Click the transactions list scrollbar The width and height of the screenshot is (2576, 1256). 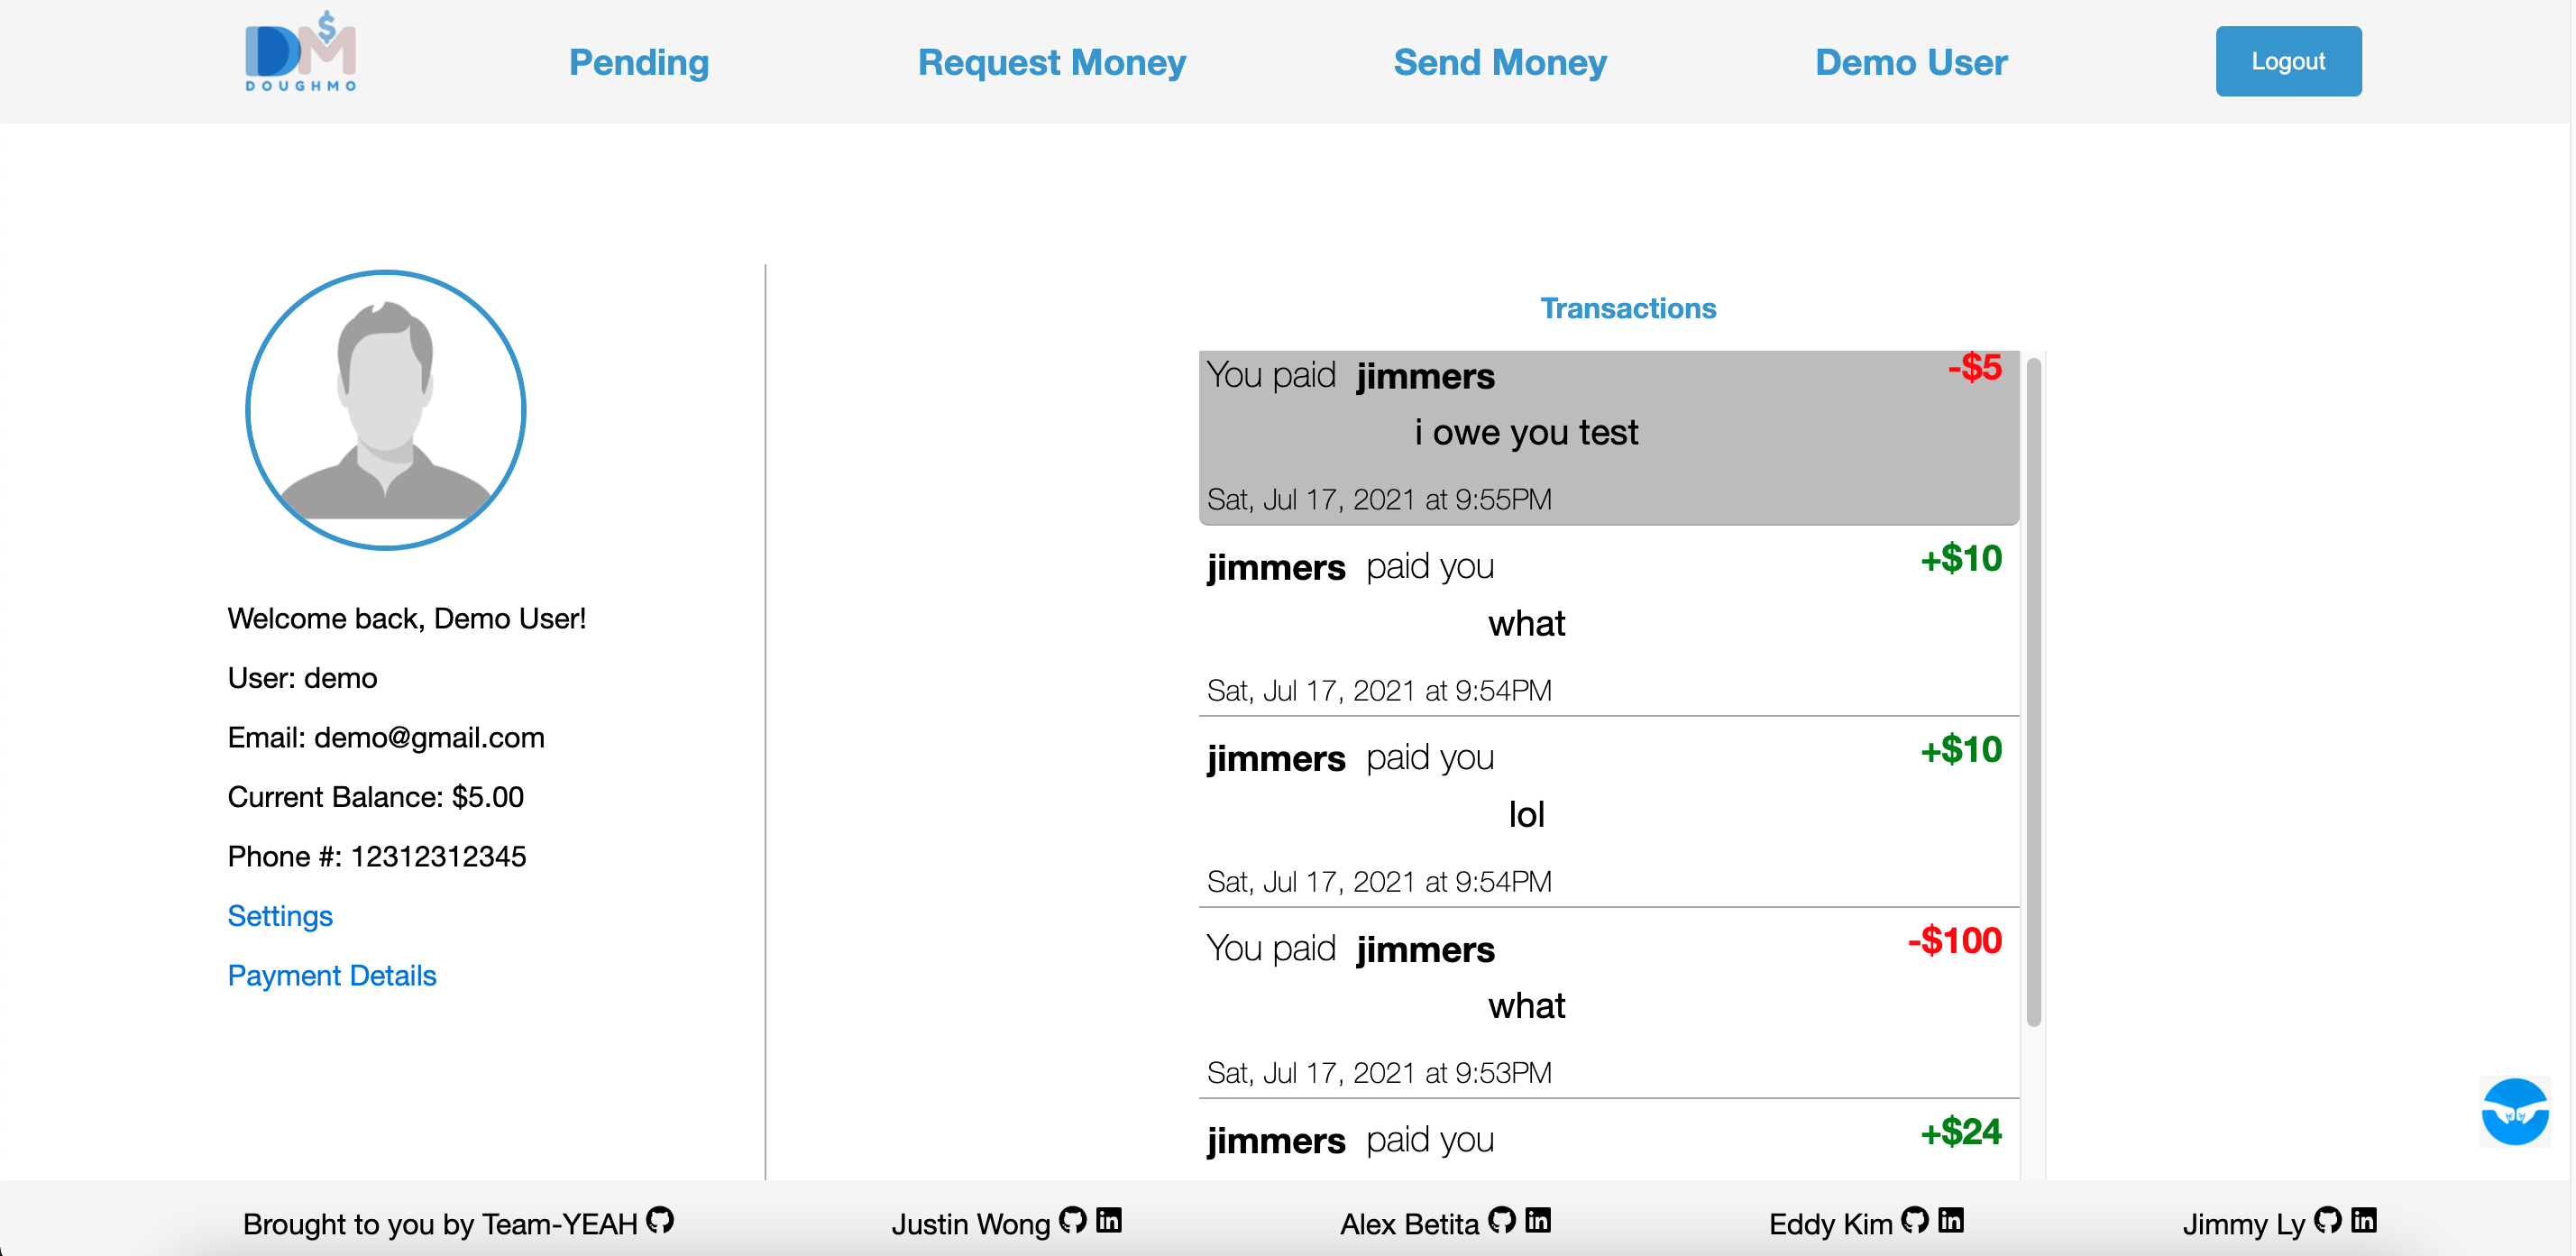(2033, 690)
